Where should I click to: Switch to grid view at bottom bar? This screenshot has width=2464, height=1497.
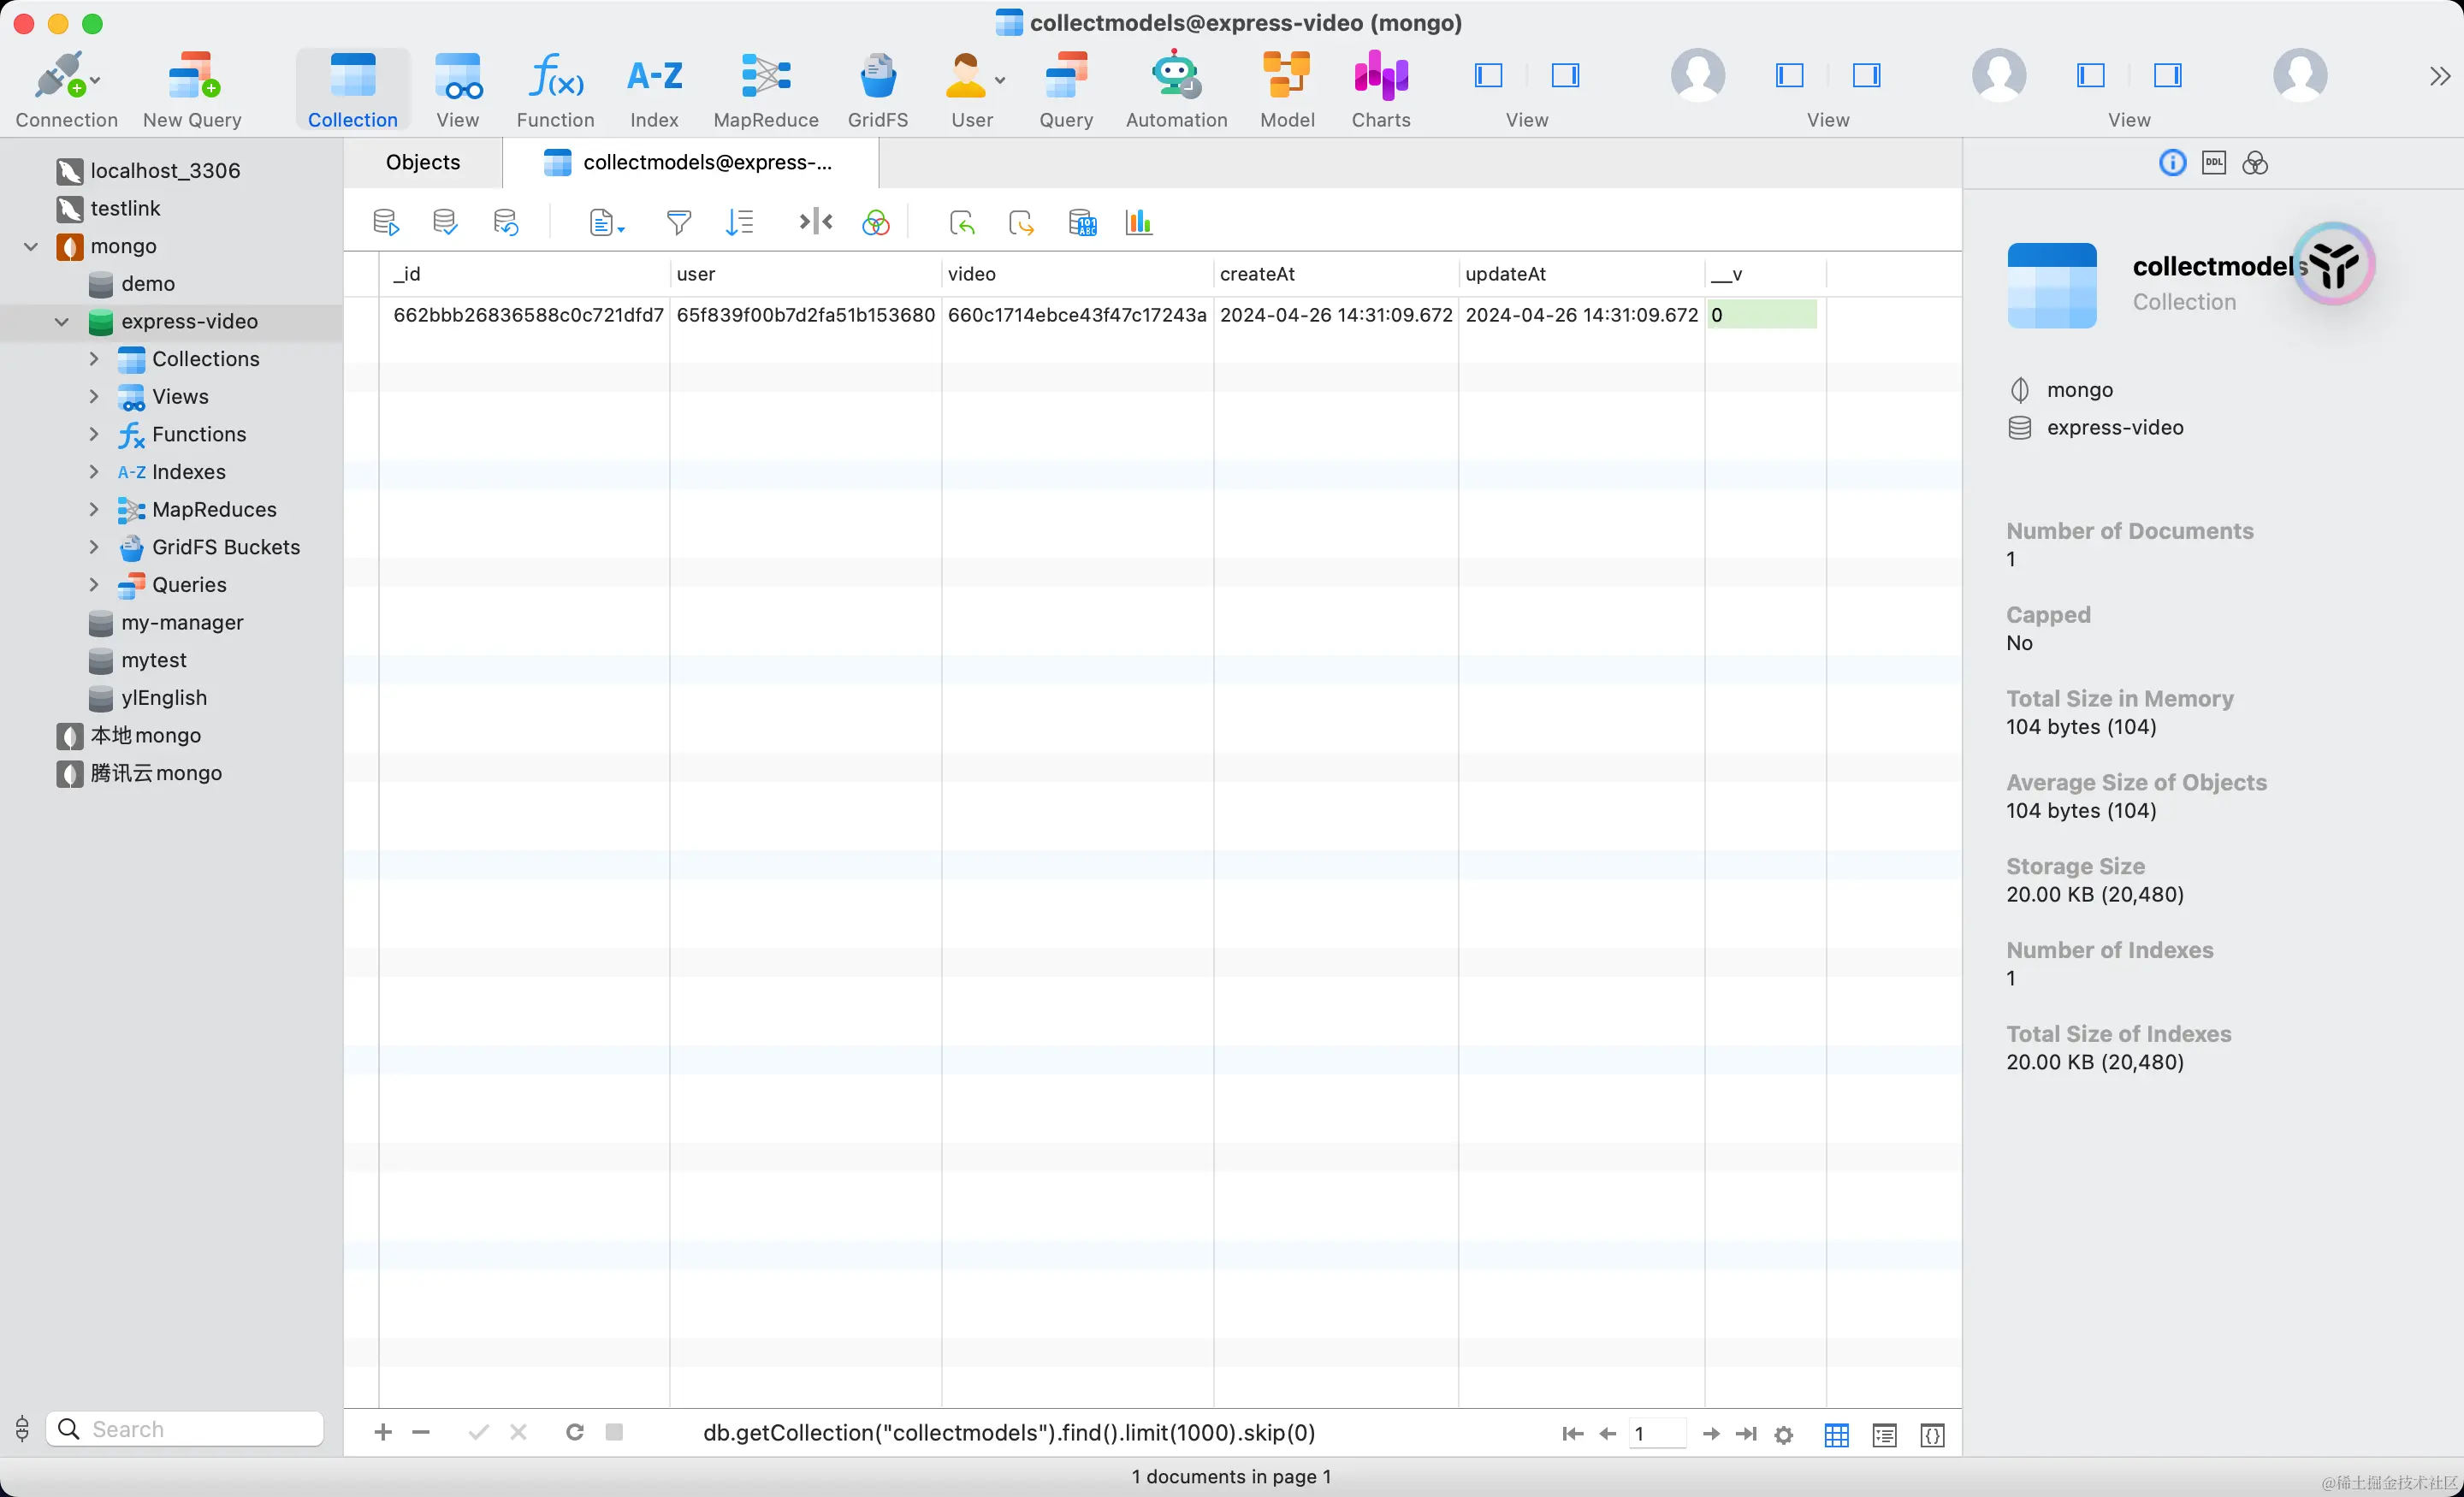coord(1836,1434)
